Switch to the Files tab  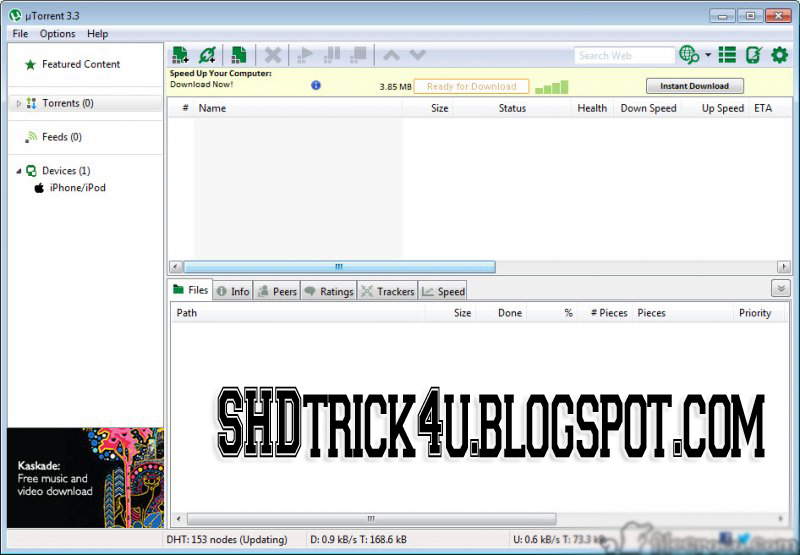[x=190, y=290]
